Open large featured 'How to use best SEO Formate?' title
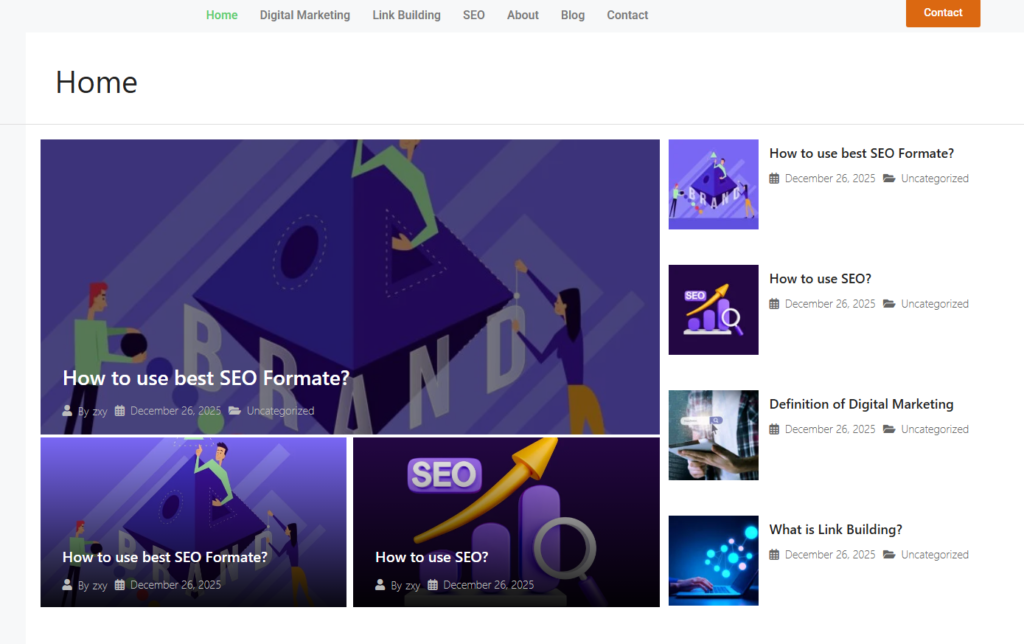The image size is (1024, 644). [206, 378]
